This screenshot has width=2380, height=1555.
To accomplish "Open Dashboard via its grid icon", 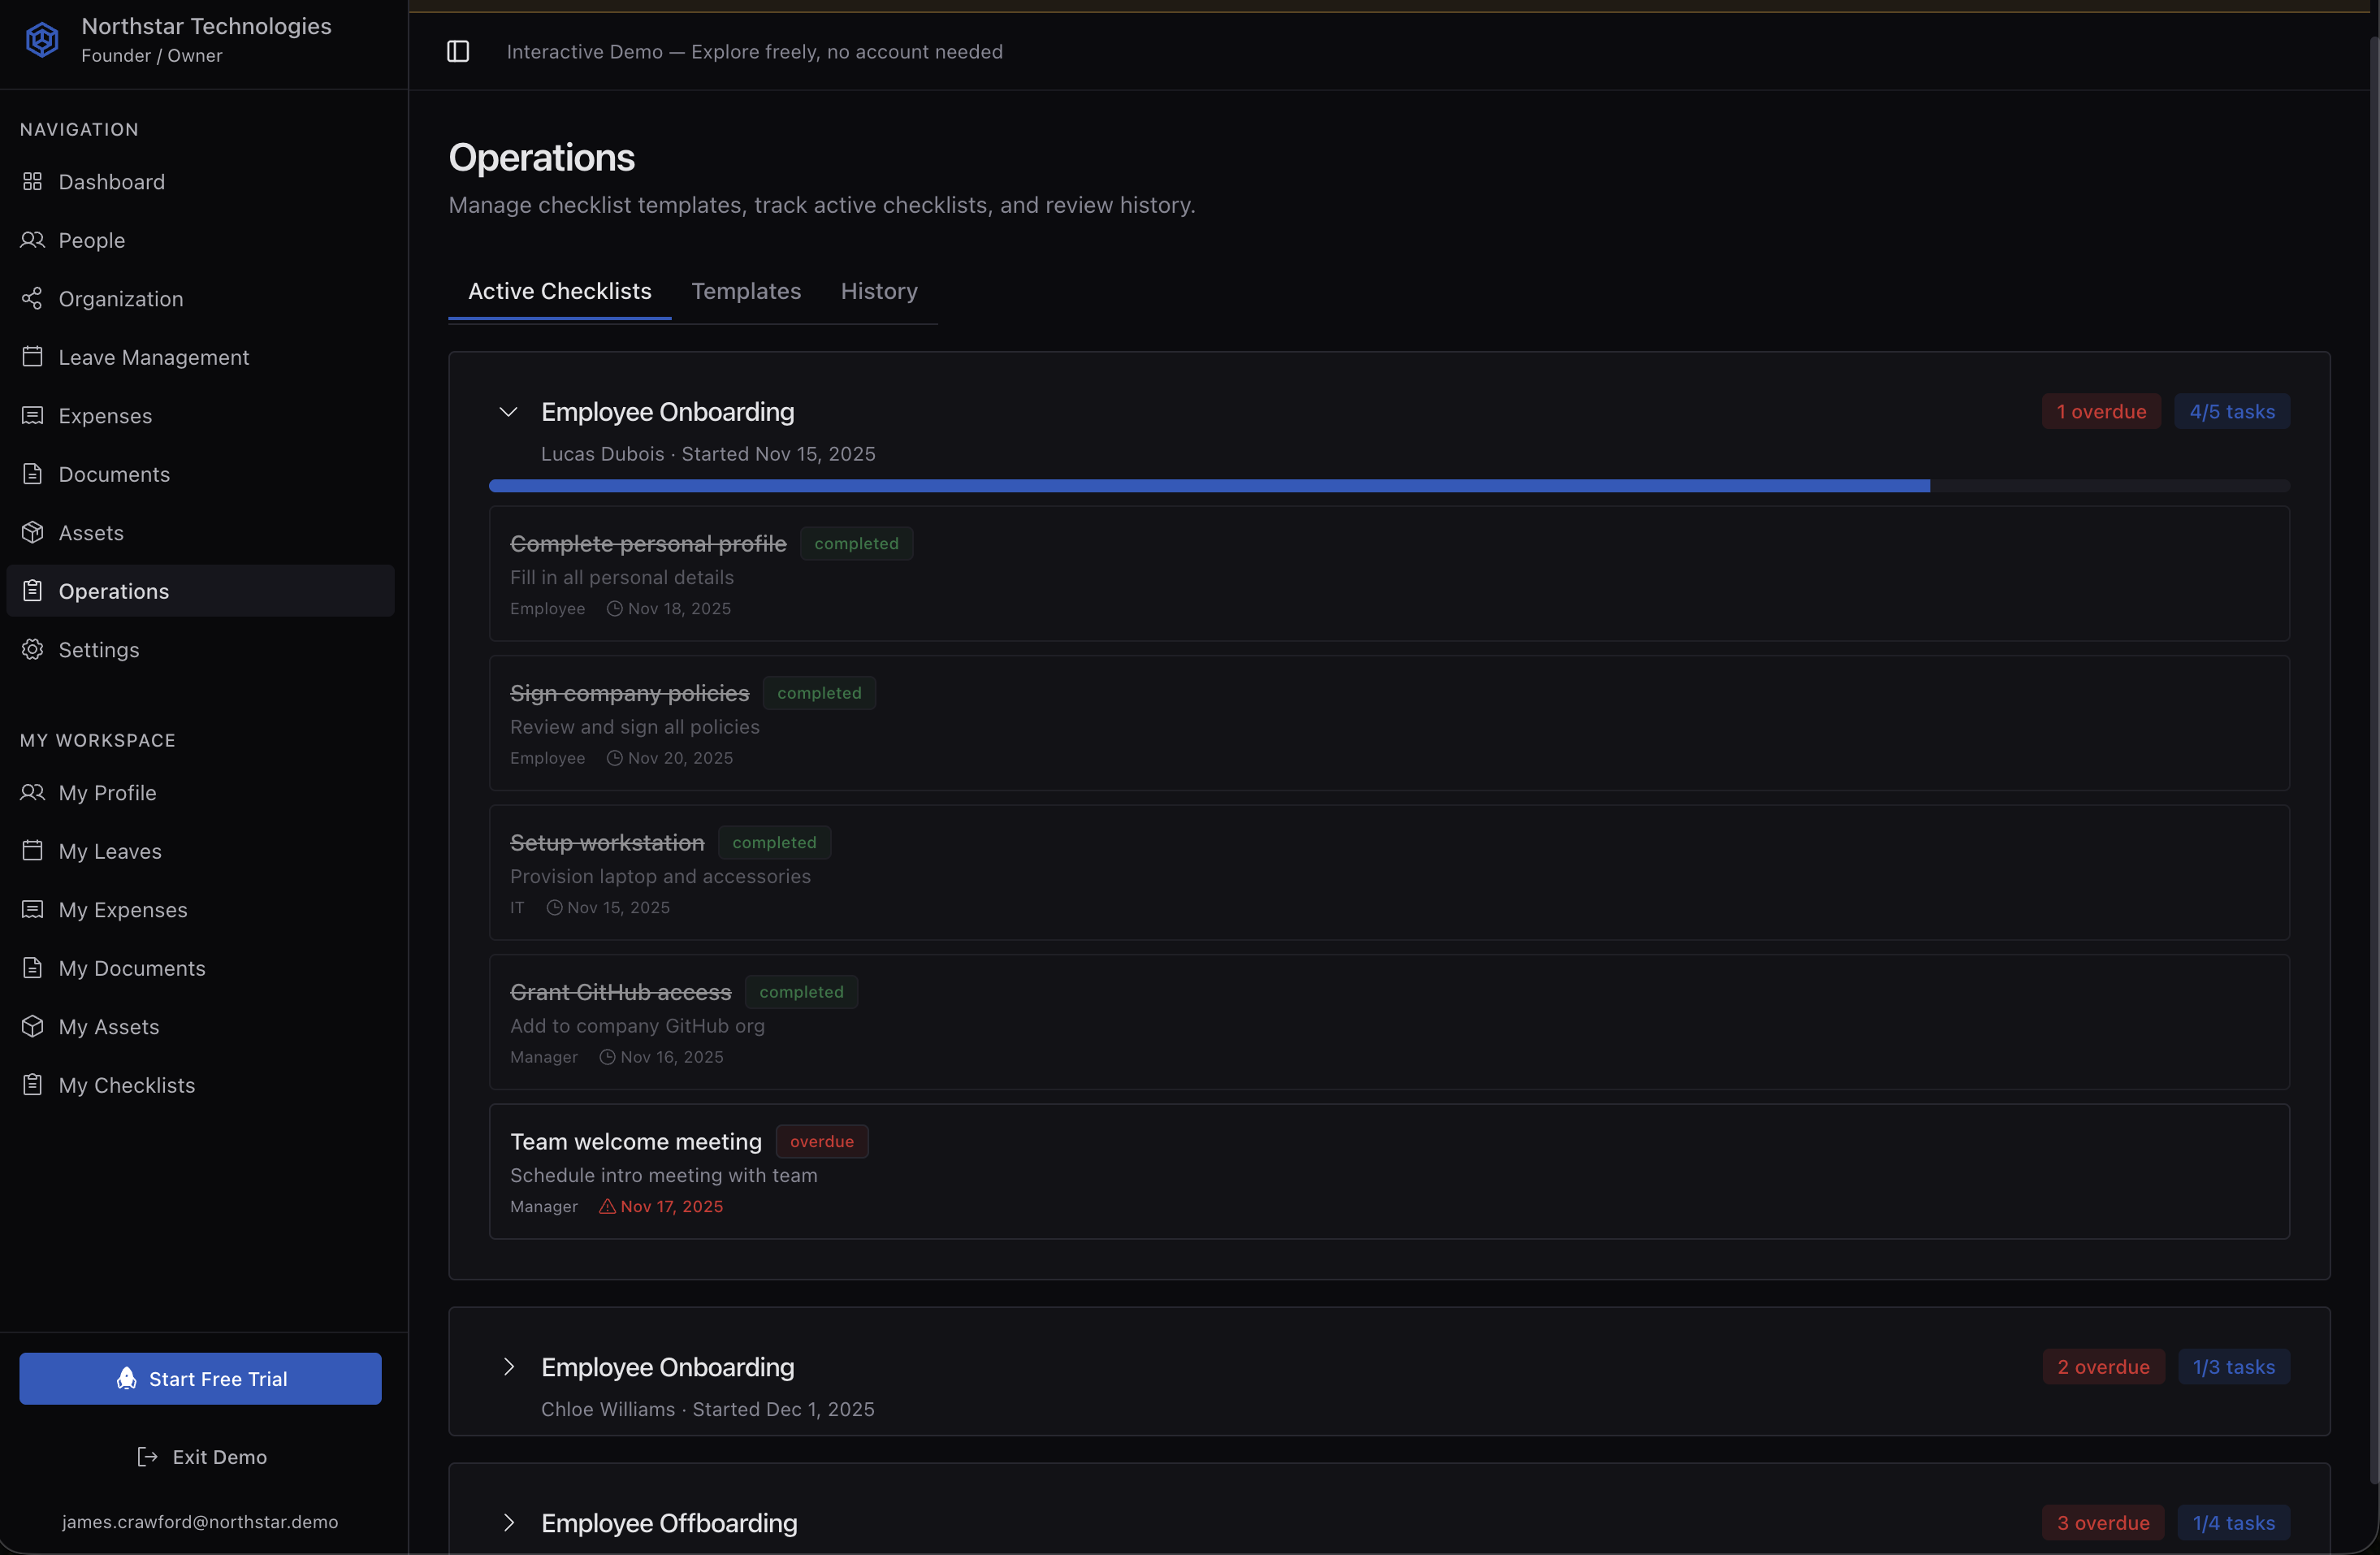I will [x=32, y=182].
